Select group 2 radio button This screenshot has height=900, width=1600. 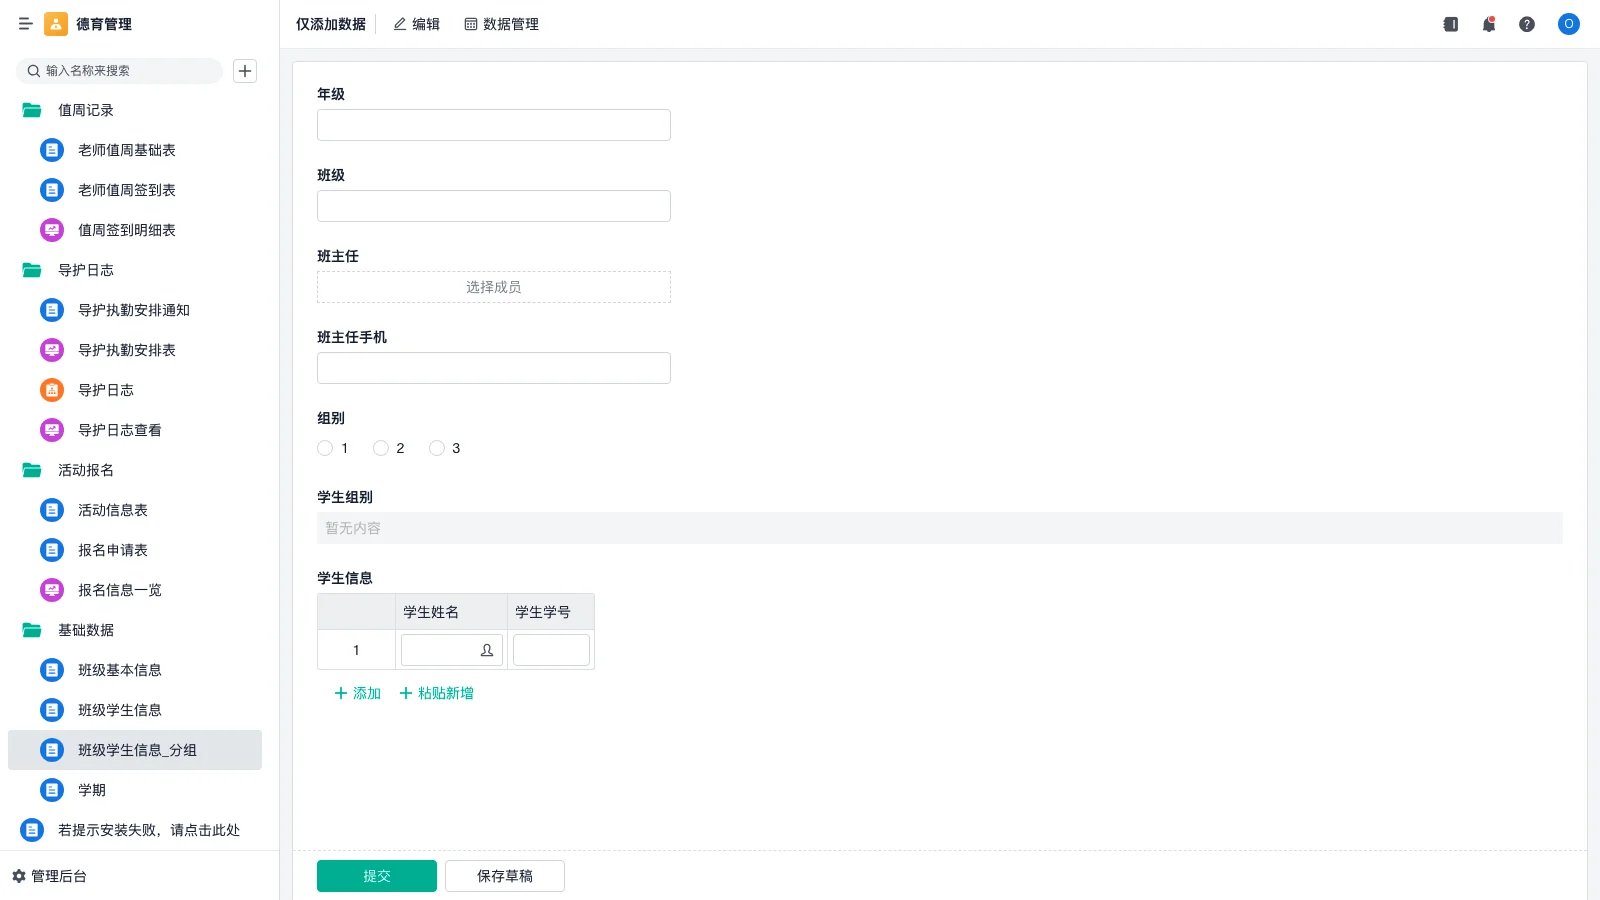[381, 448]
